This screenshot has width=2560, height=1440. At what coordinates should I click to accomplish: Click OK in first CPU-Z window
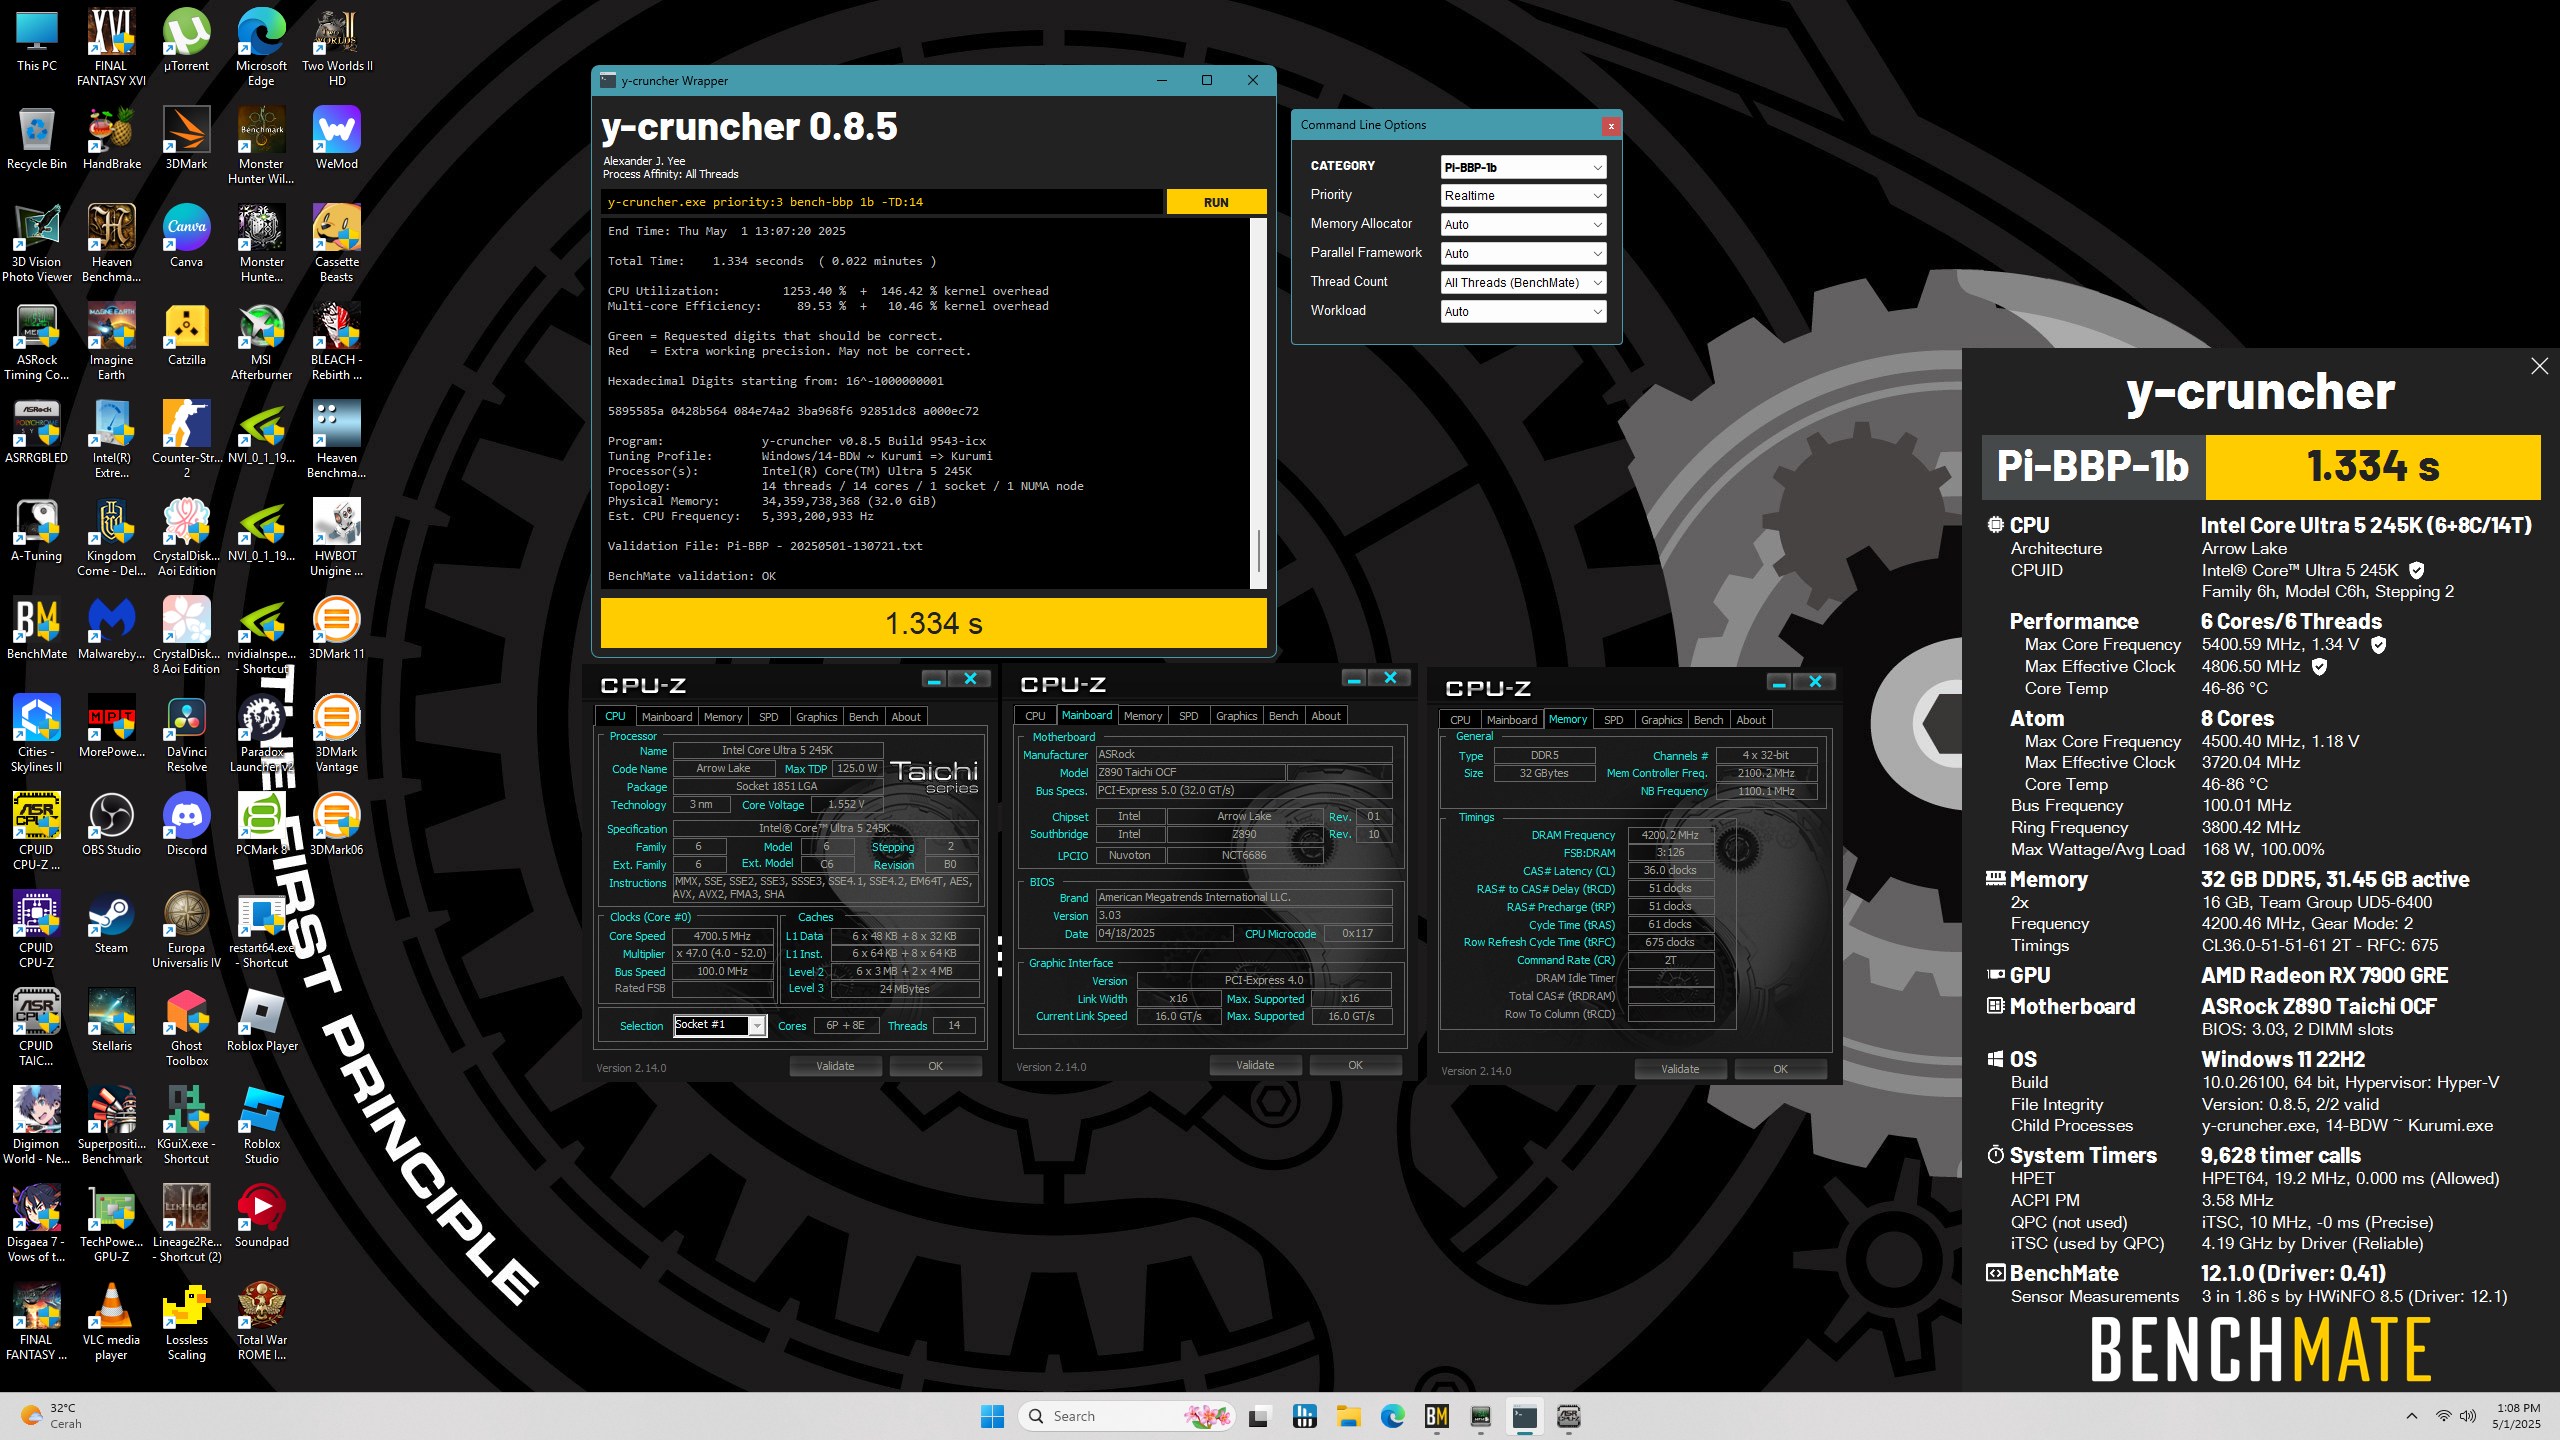click(935, 1066)
